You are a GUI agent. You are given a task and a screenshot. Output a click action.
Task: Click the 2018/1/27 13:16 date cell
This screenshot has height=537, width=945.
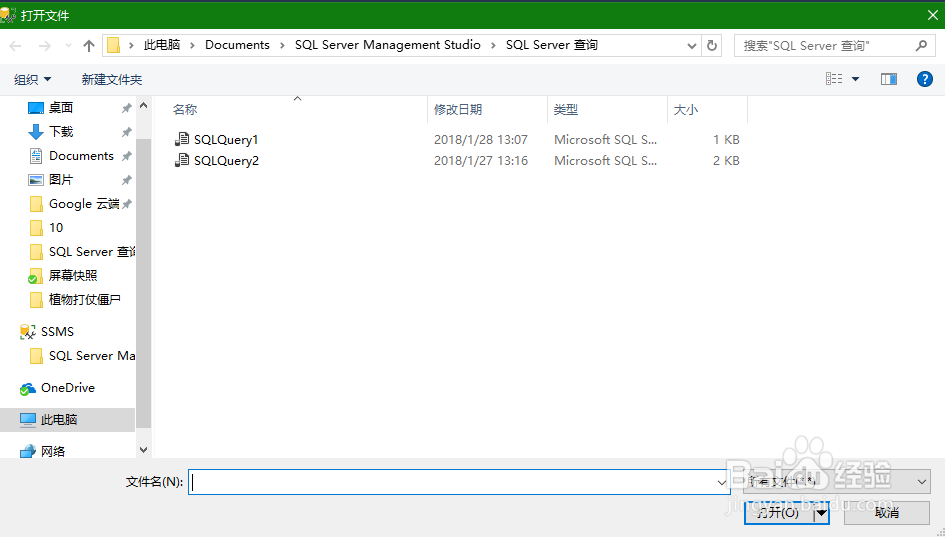481,161
